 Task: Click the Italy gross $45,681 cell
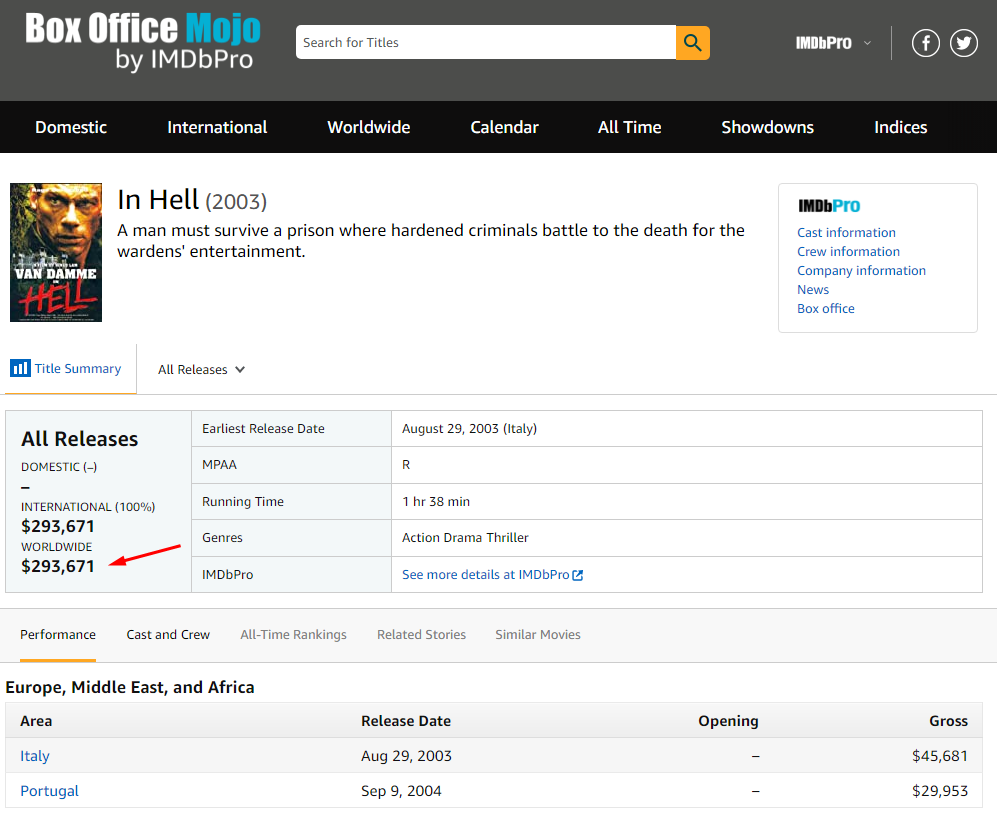(x=940, y=756)
